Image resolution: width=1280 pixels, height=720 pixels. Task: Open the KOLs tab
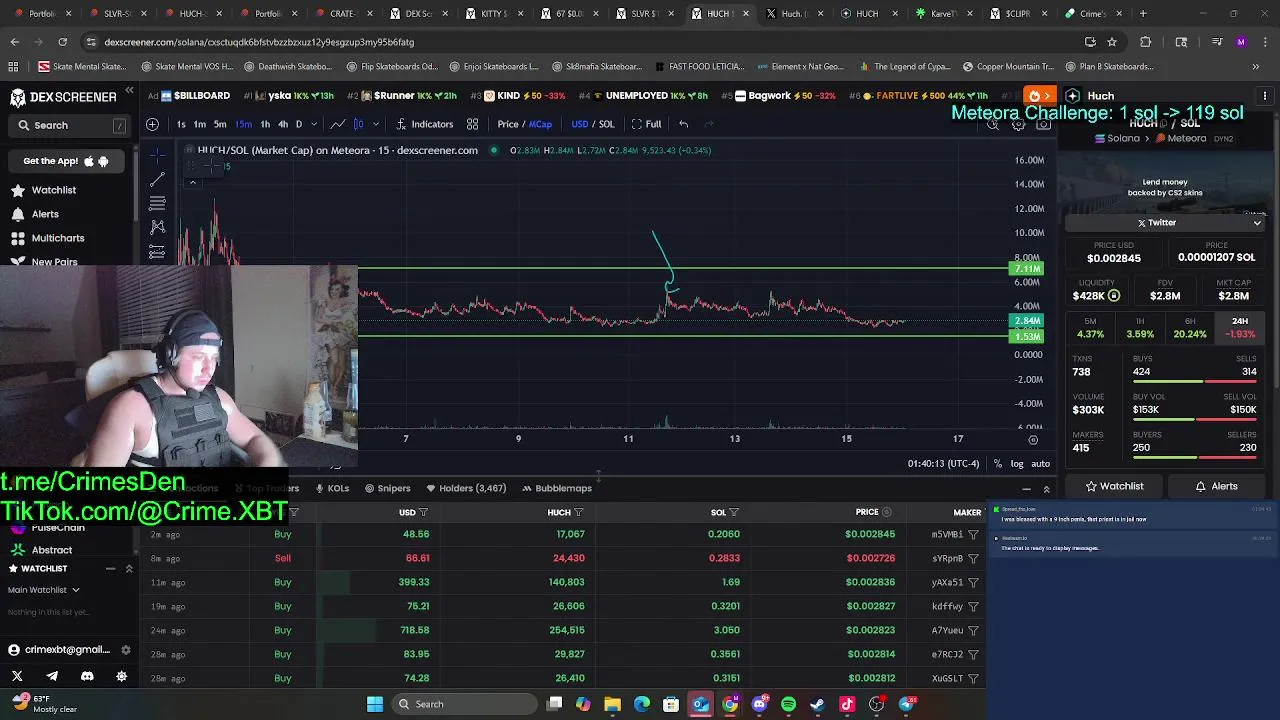[331, 488]
